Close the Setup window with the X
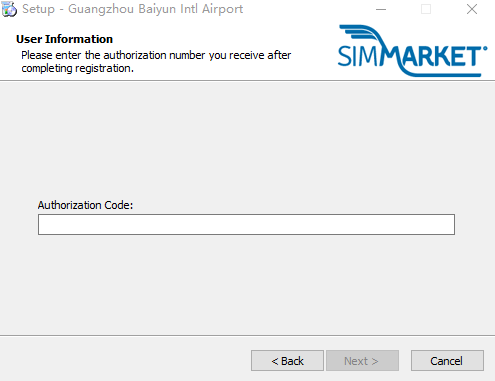495x381 pixels. click(472, 9)
